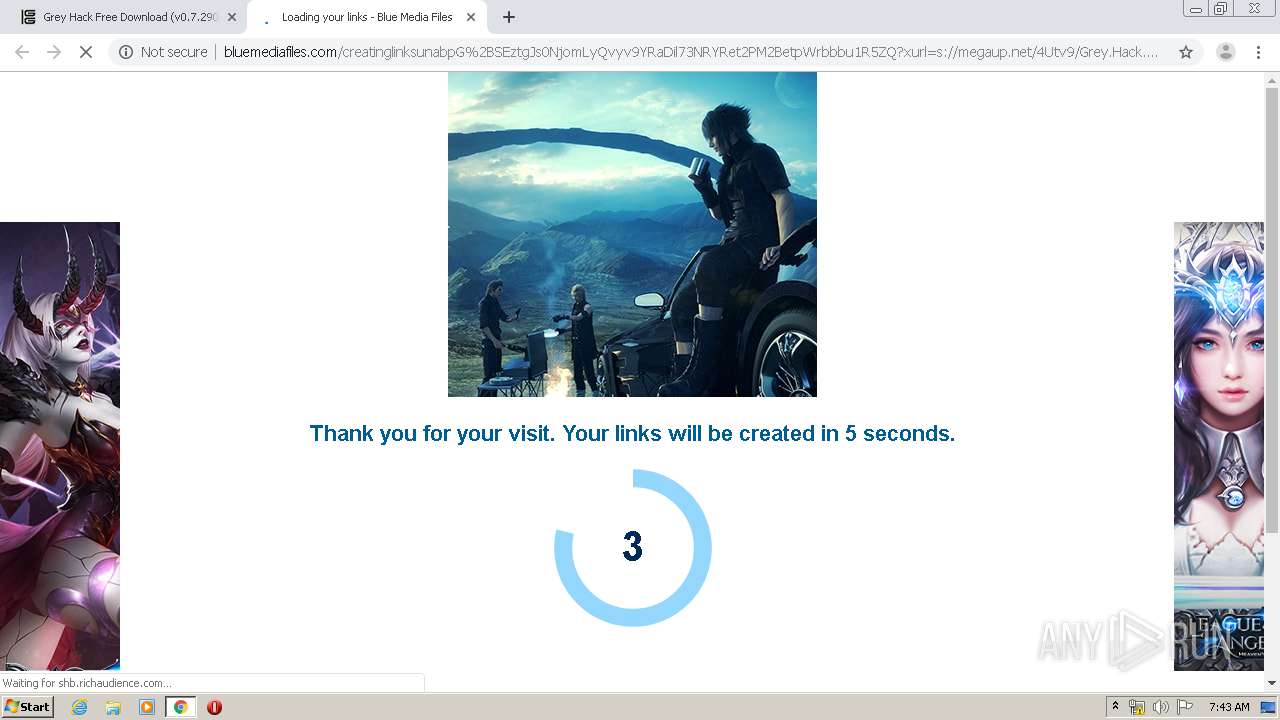The image size is (1280, 720).
Task: Open Windows Explorer folder from the taskbar
Action: (113, 707)
